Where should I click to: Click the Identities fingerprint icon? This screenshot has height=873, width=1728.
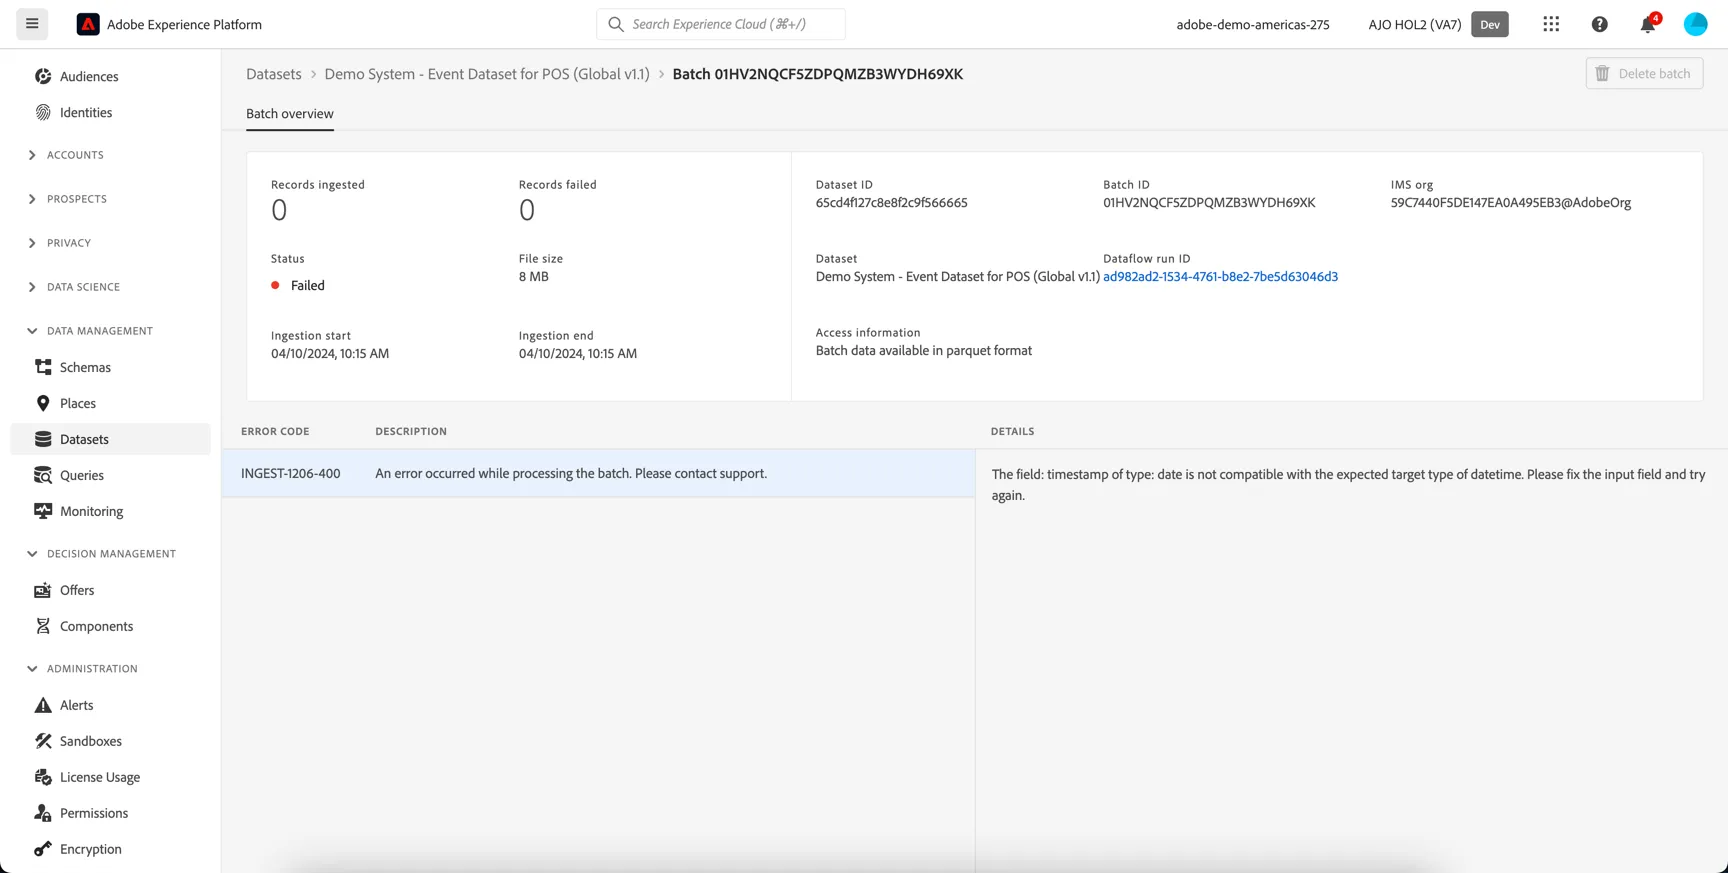43,112
